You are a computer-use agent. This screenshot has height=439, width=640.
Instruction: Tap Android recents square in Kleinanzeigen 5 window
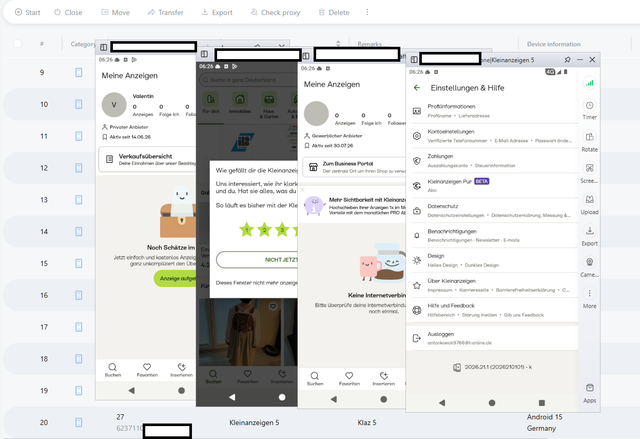[542, 403]
